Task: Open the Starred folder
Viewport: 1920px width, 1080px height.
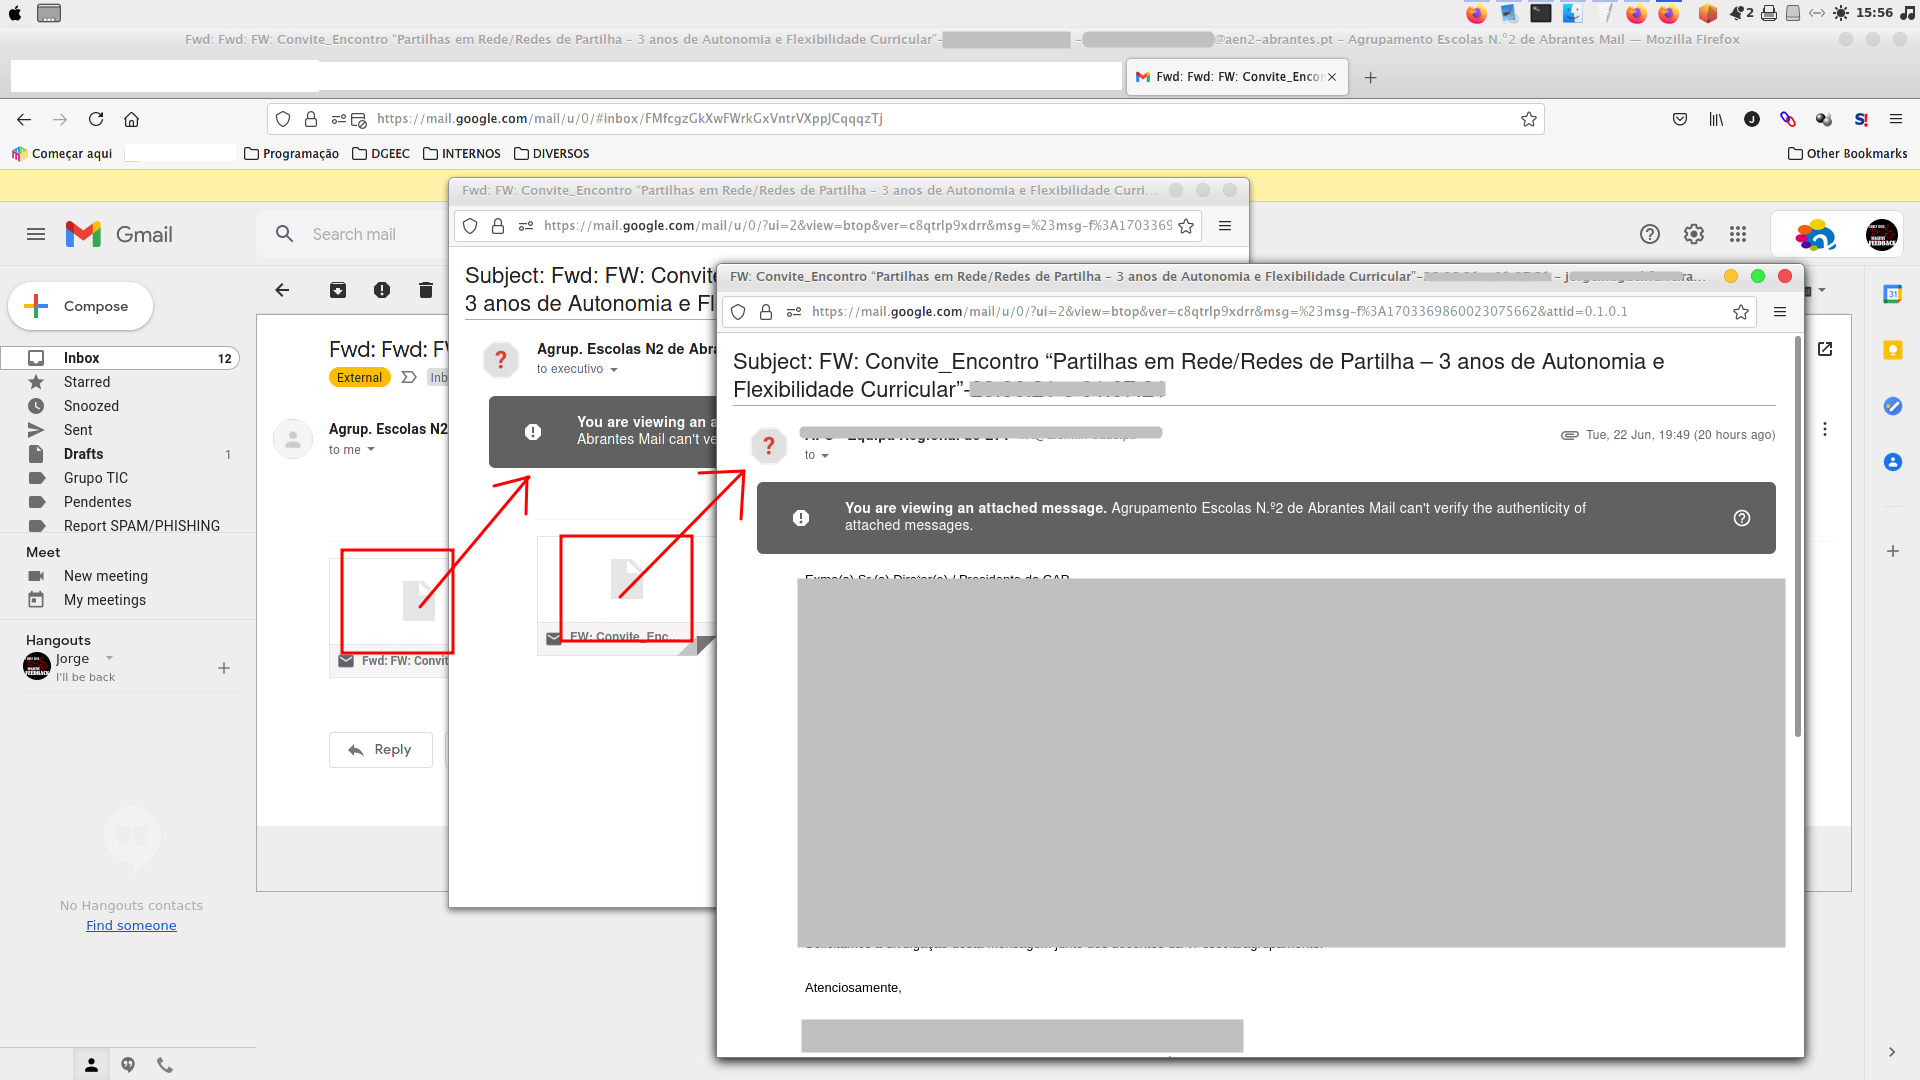Action: [x=87, y=382]
